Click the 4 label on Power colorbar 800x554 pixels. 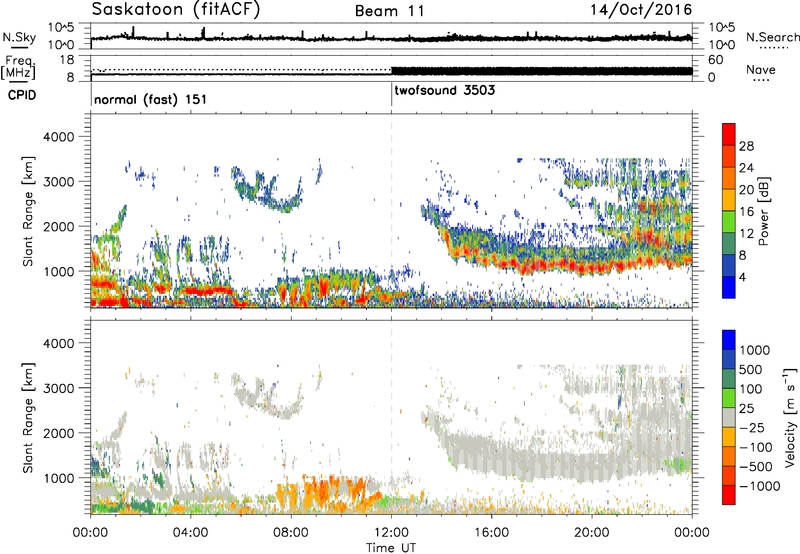[x=743, y=277]
